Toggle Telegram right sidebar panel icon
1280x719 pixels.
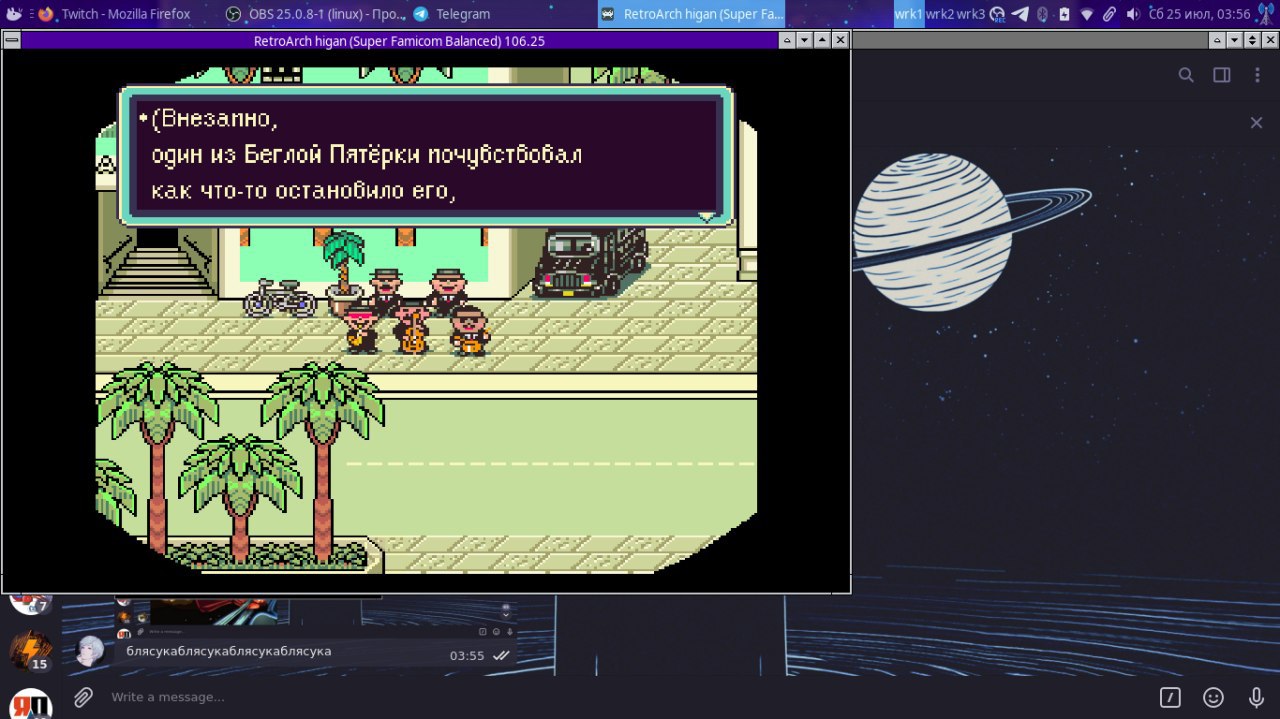pos(1221,75)
